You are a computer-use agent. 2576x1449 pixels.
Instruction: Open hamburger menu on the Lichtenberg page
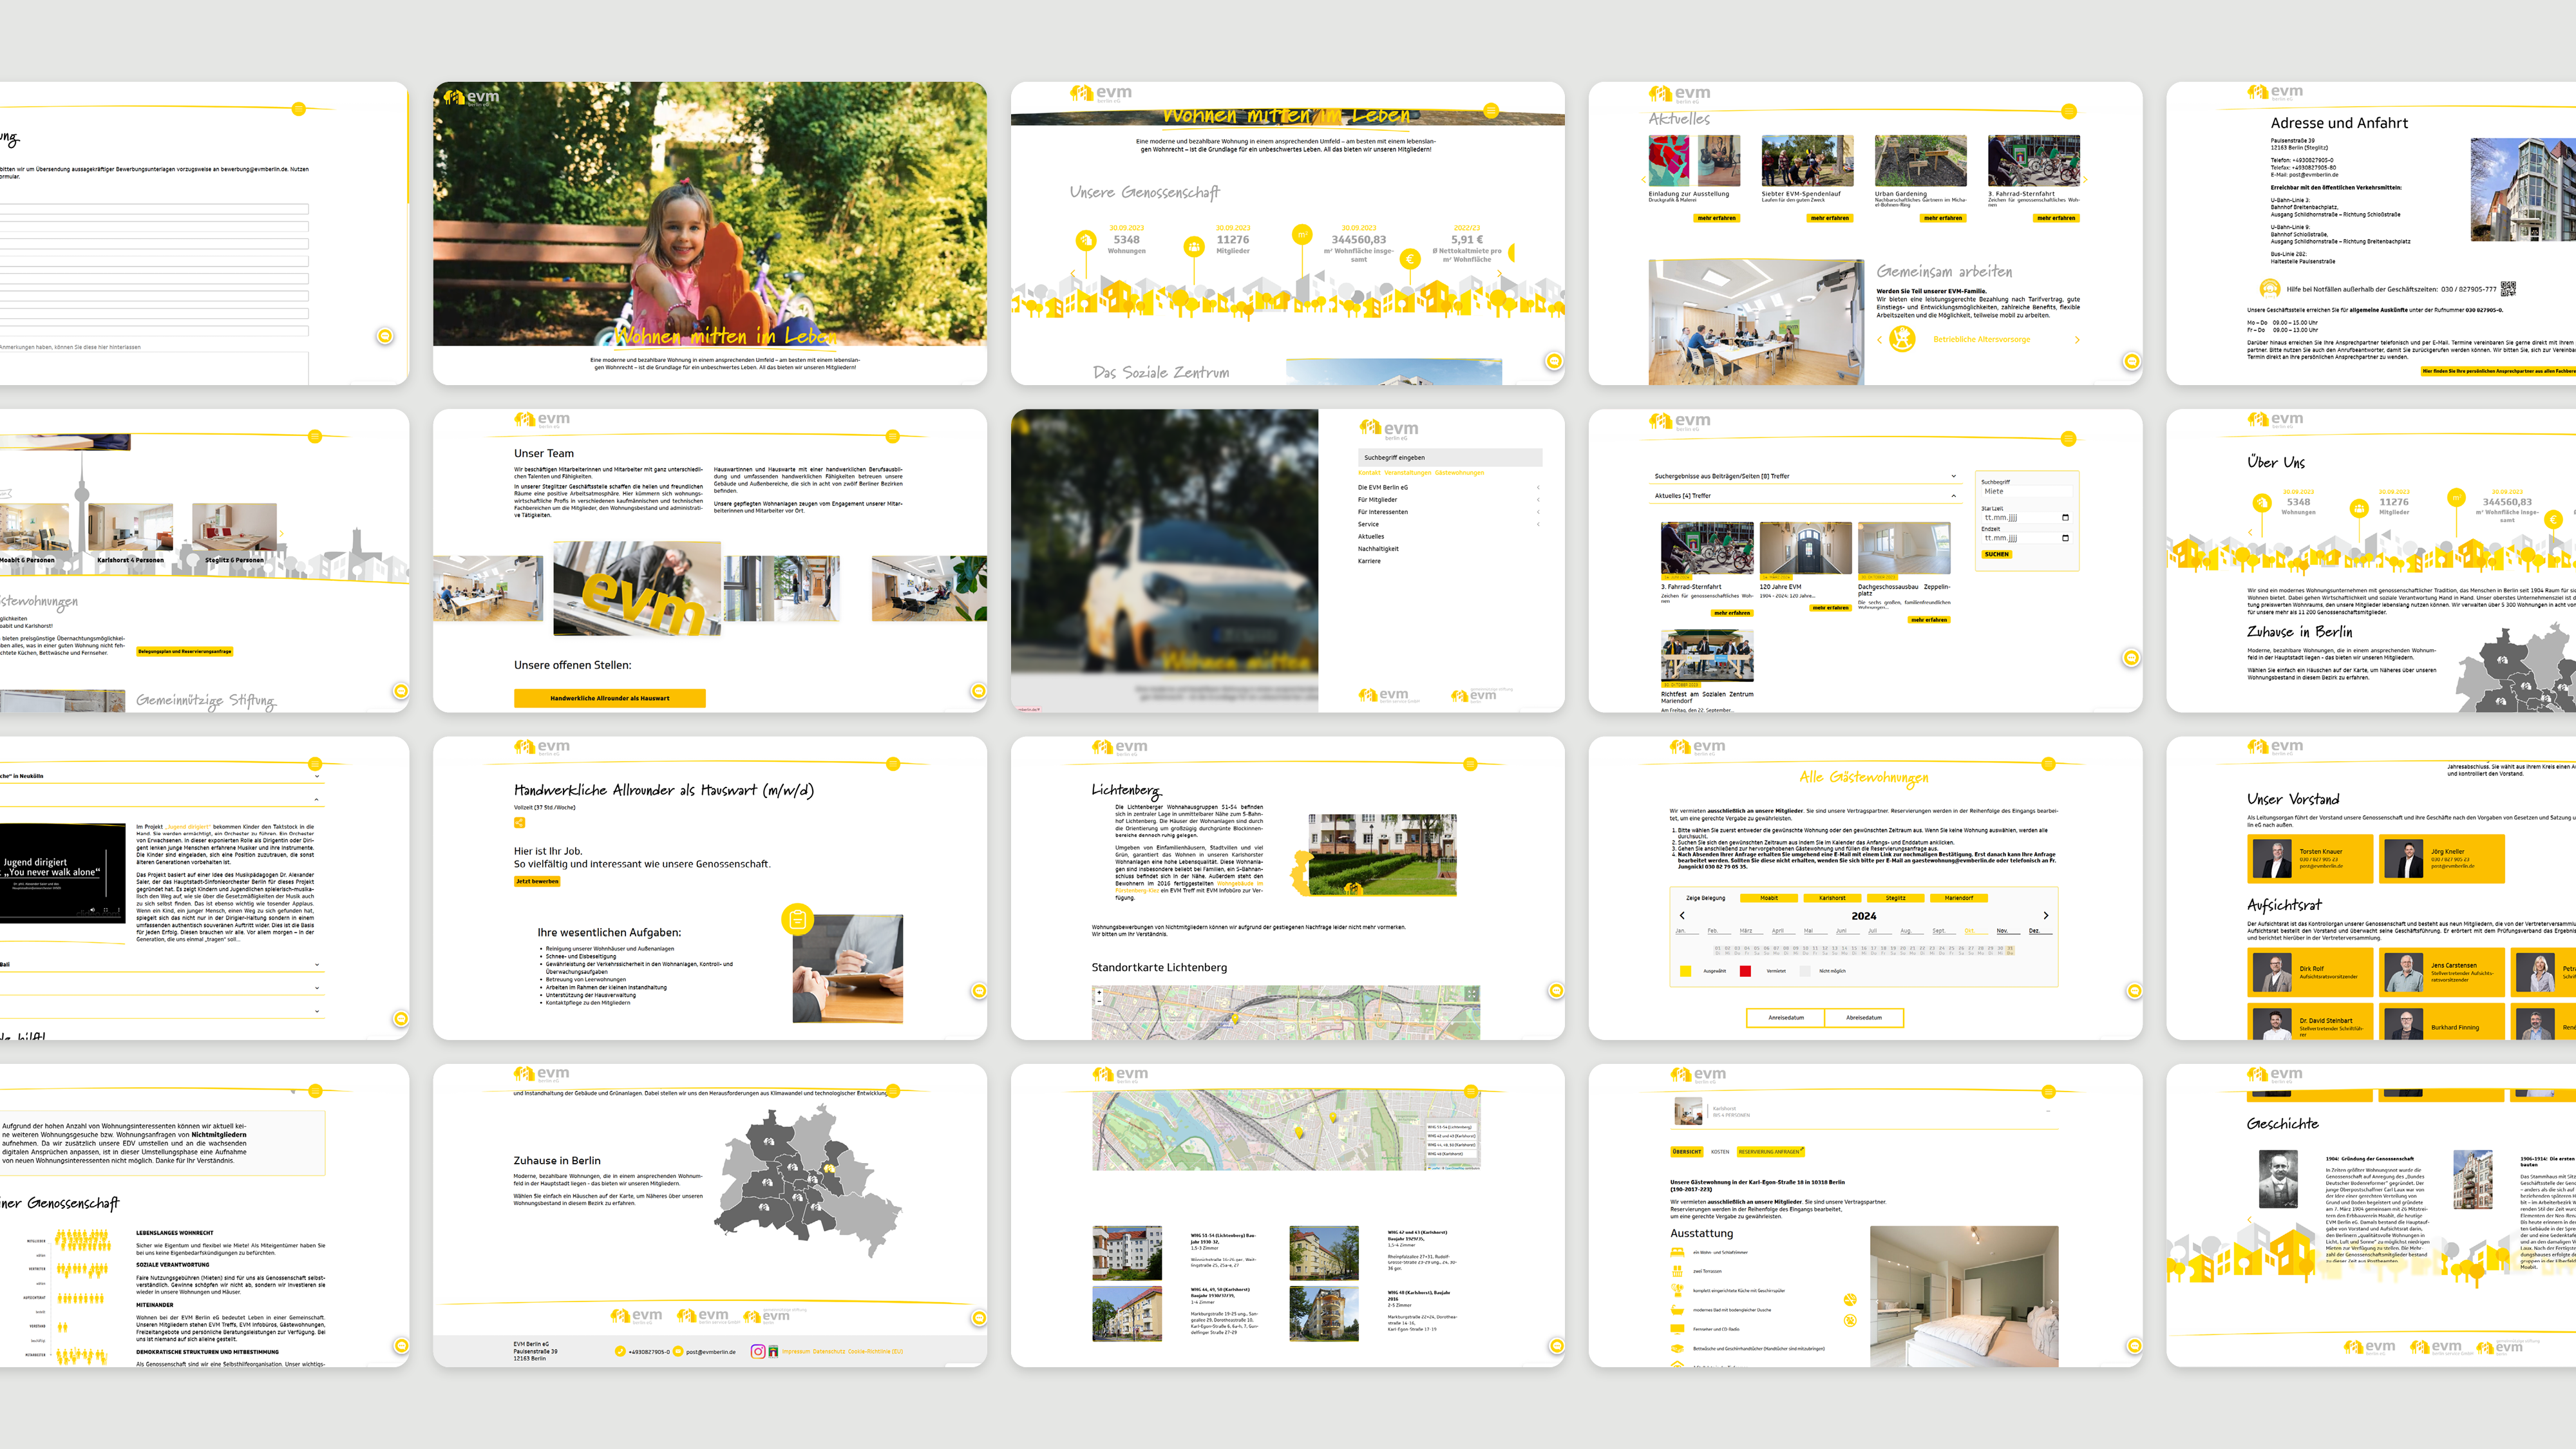coord(1470,764)
